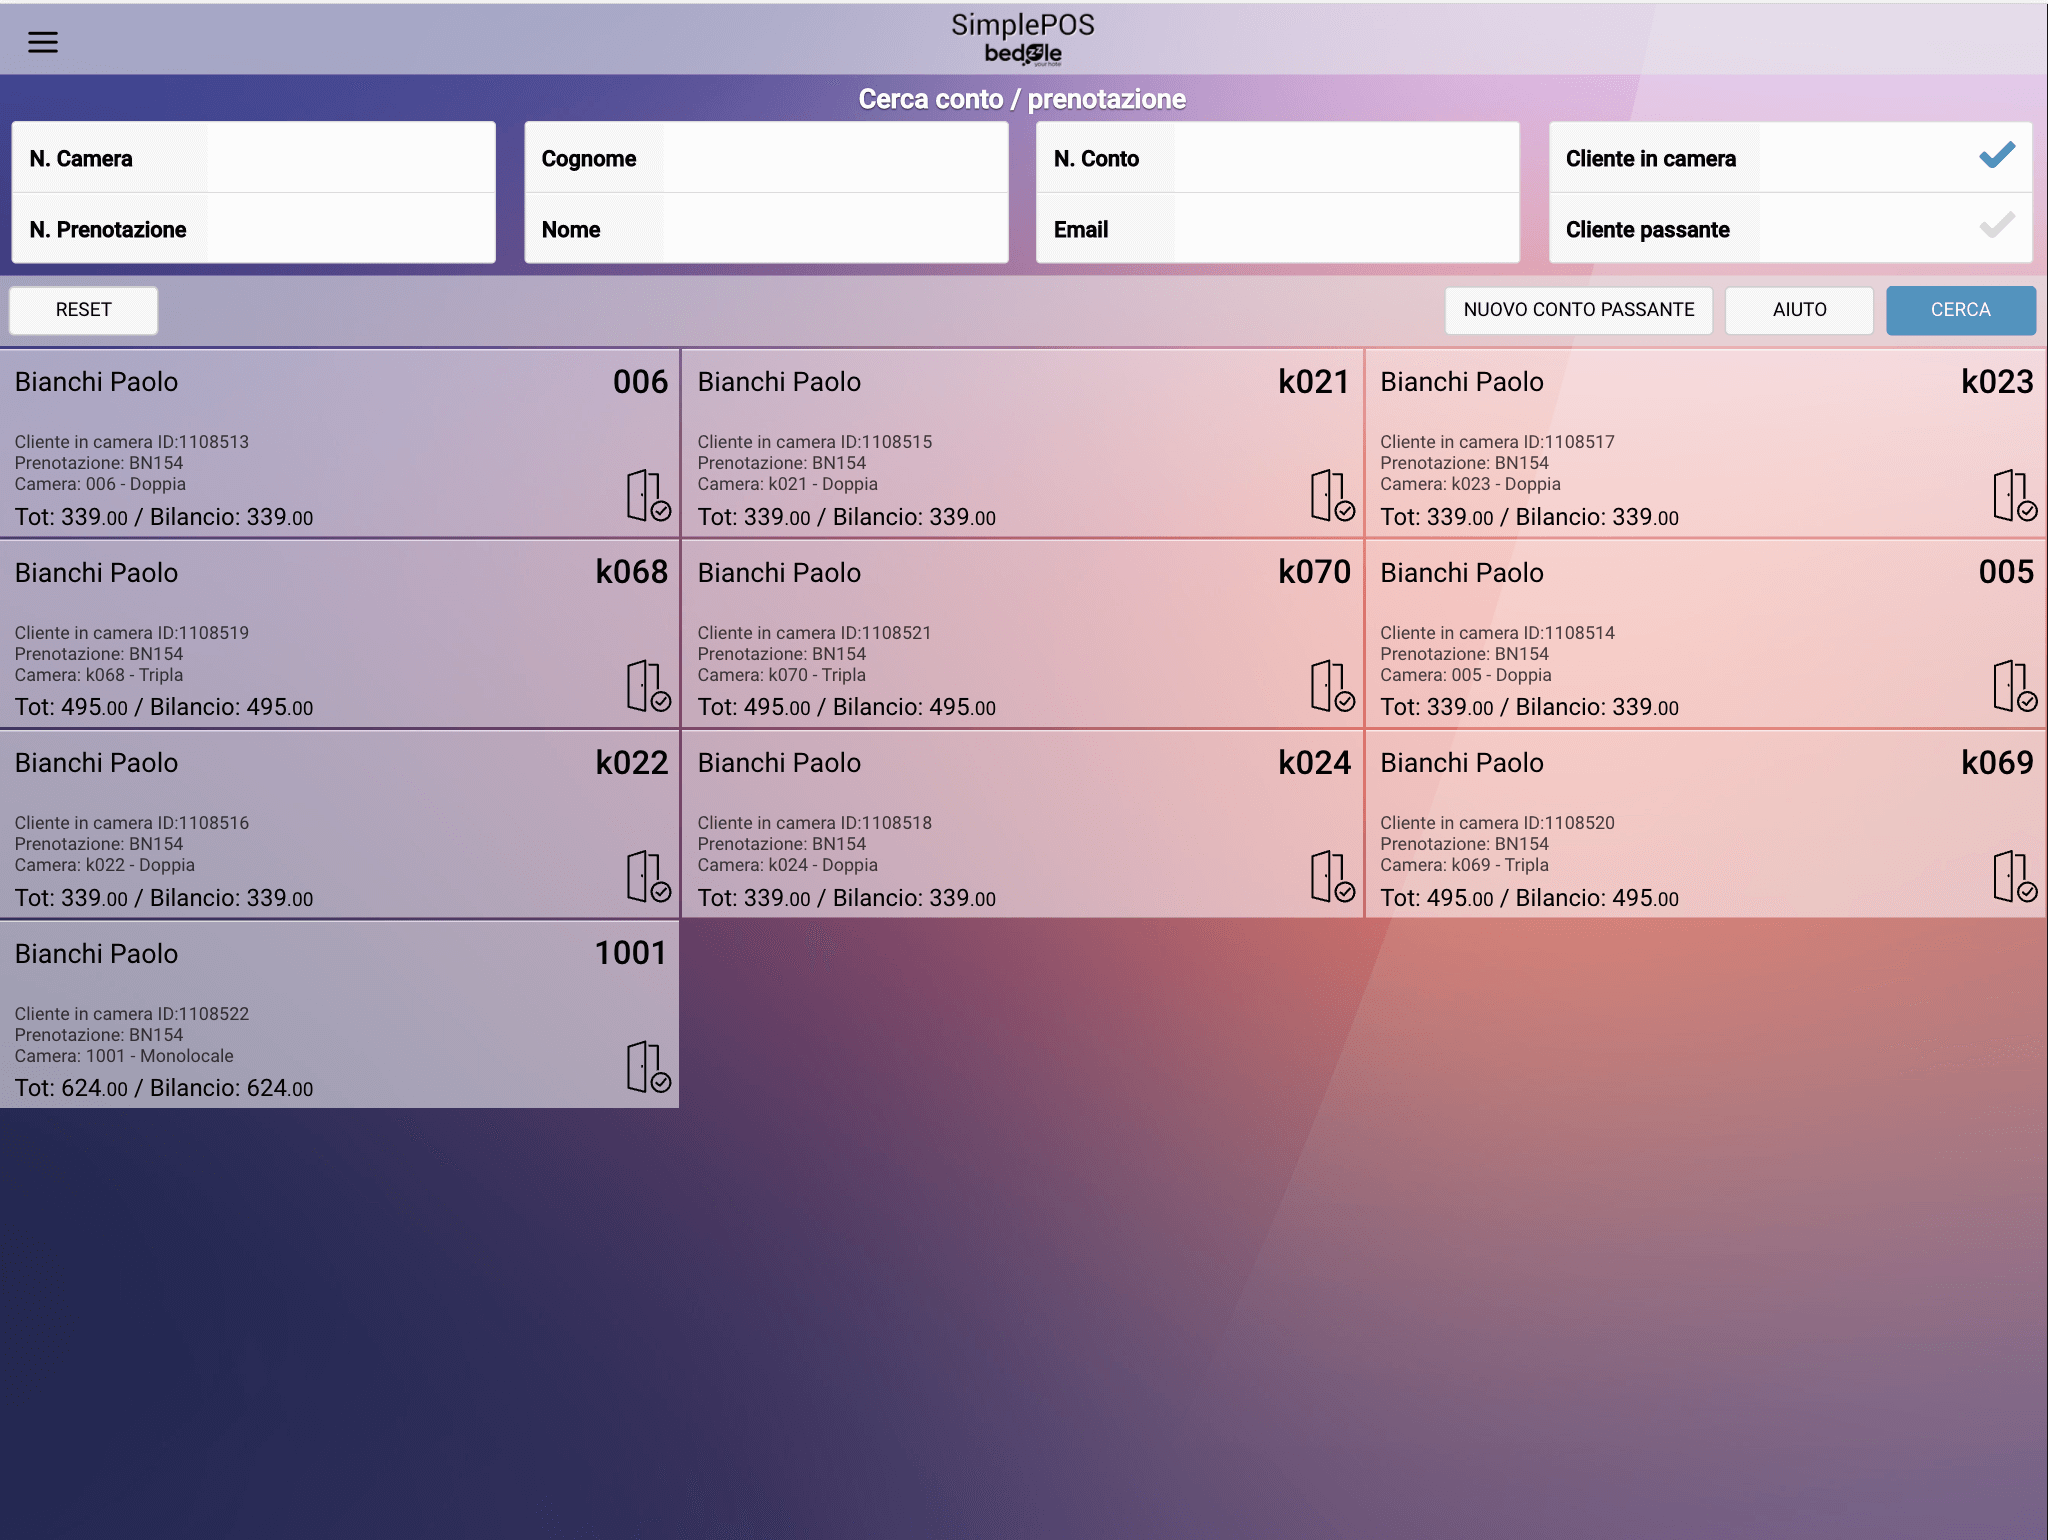Click door icon on room k069 card
2048x1540 pixels.
[x=2014, y=877]
